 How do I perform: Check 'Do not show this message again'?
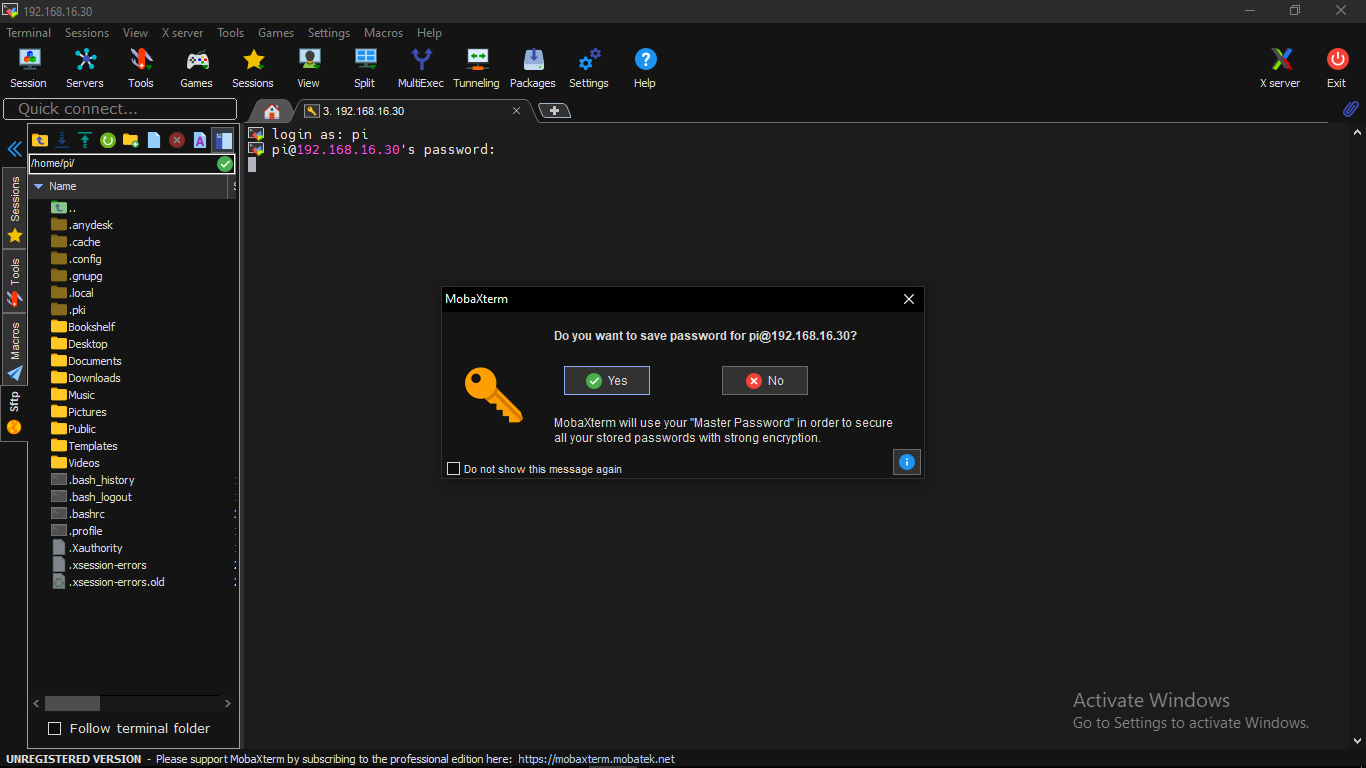click(x=453, y=468)
